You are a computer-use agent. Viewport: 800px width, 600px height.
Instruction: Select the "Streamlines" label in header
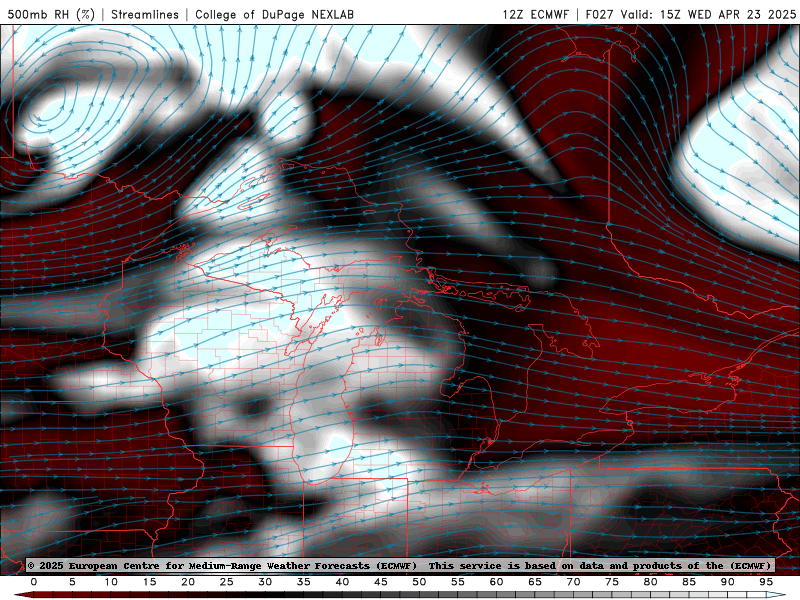145,14
